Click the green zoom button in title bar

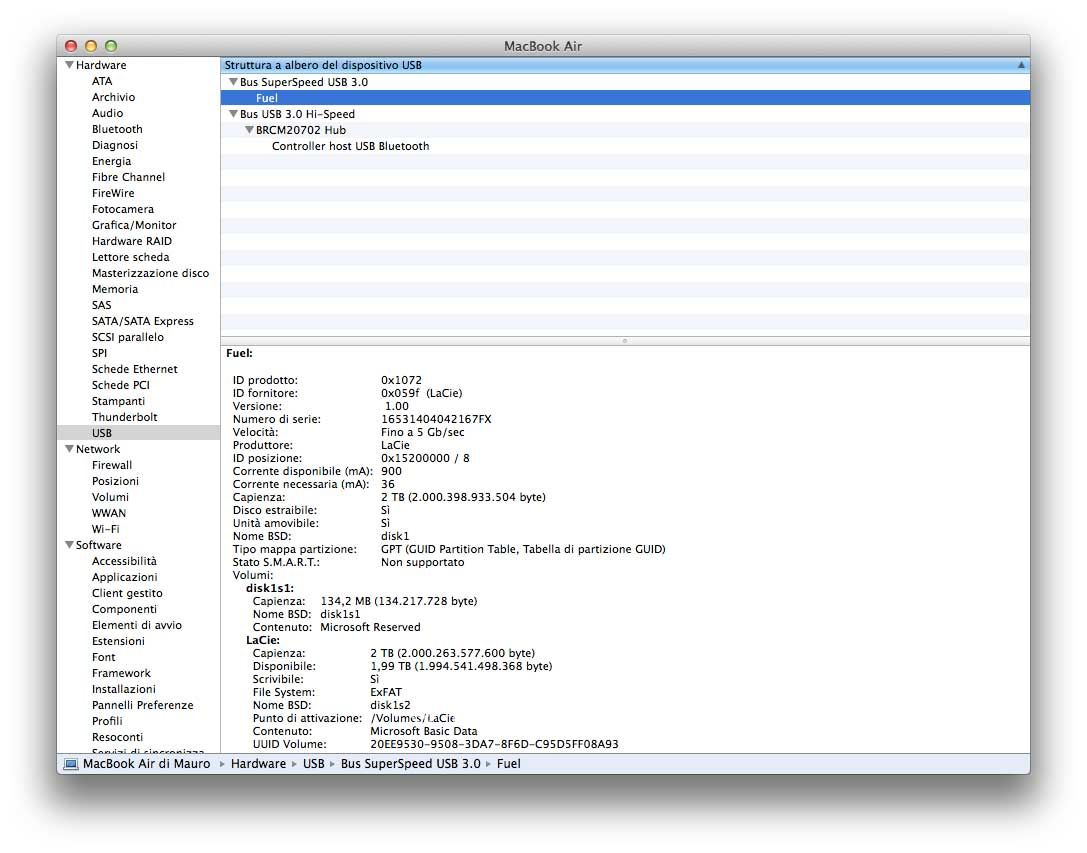pos(111,46)
